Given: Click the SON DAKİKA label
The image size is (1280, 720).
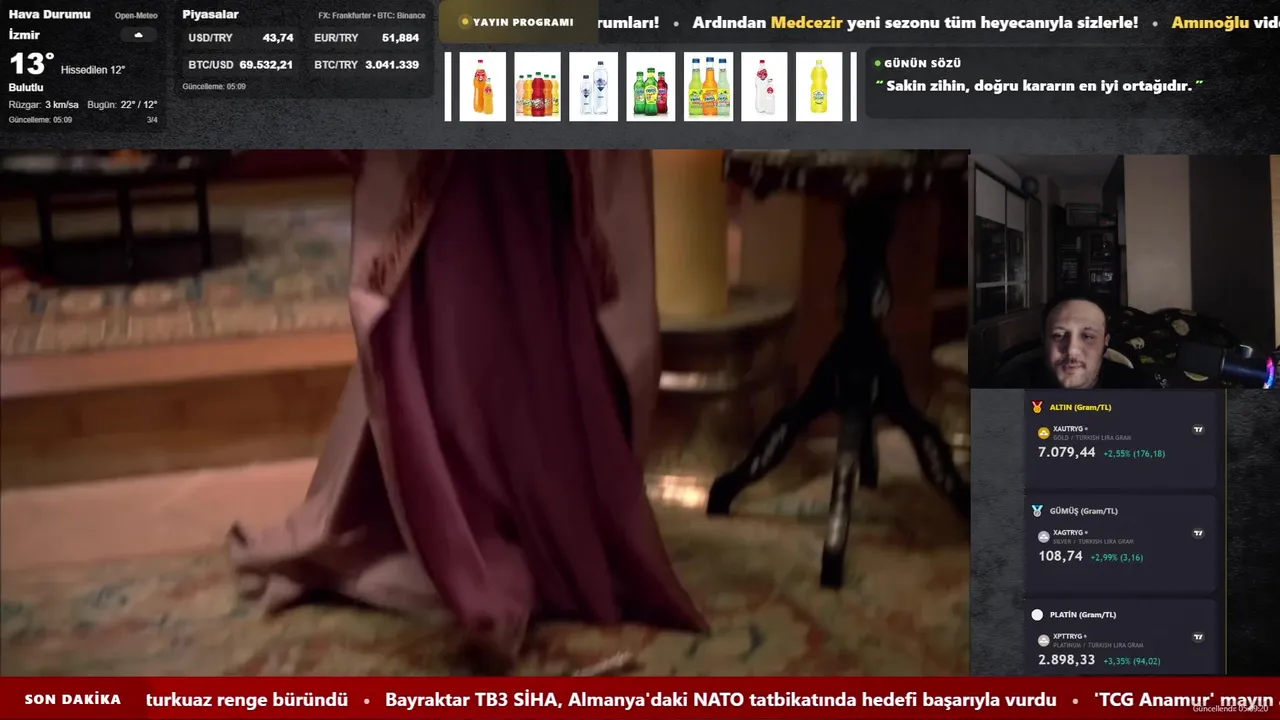Looking at the screenshot, I should [73, 700].
